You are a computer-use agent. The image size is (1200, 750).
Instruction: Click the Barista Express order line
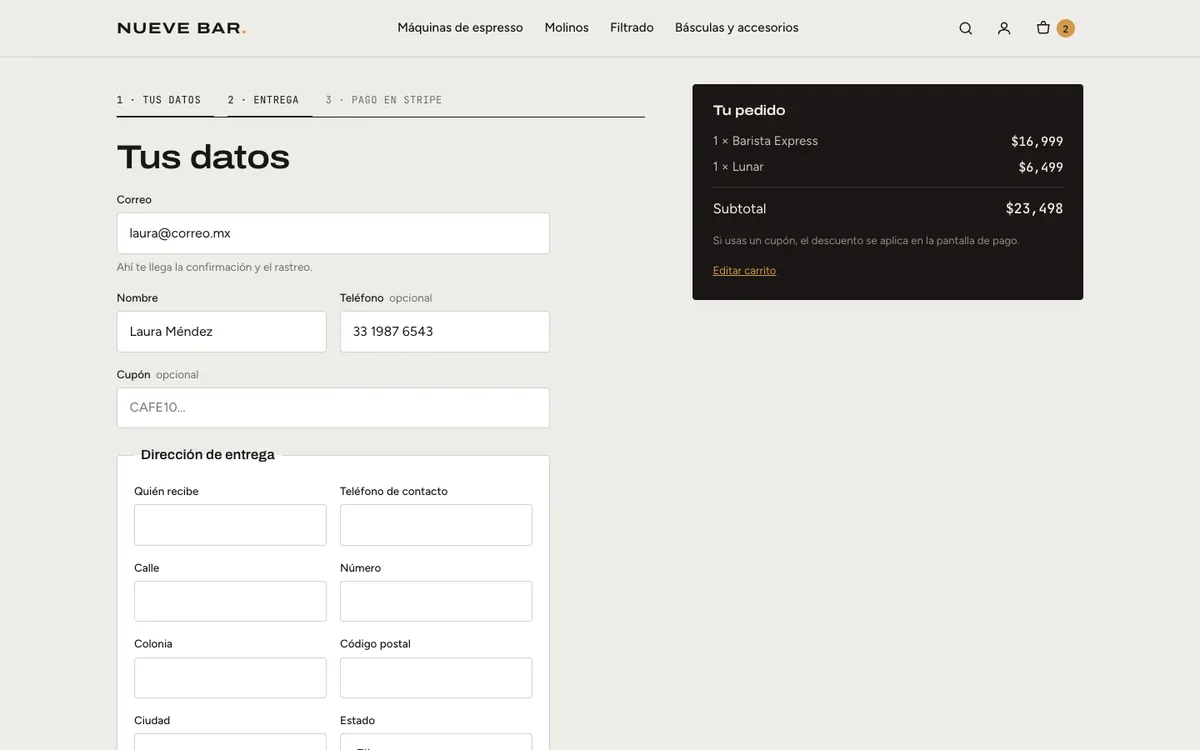tap(888, 141)
